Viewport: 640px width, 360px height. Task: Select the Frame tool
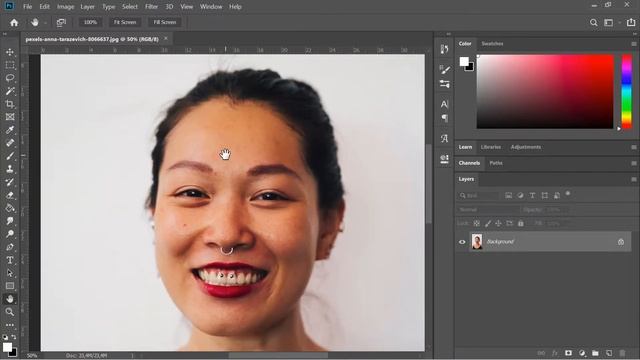point(10,117)
